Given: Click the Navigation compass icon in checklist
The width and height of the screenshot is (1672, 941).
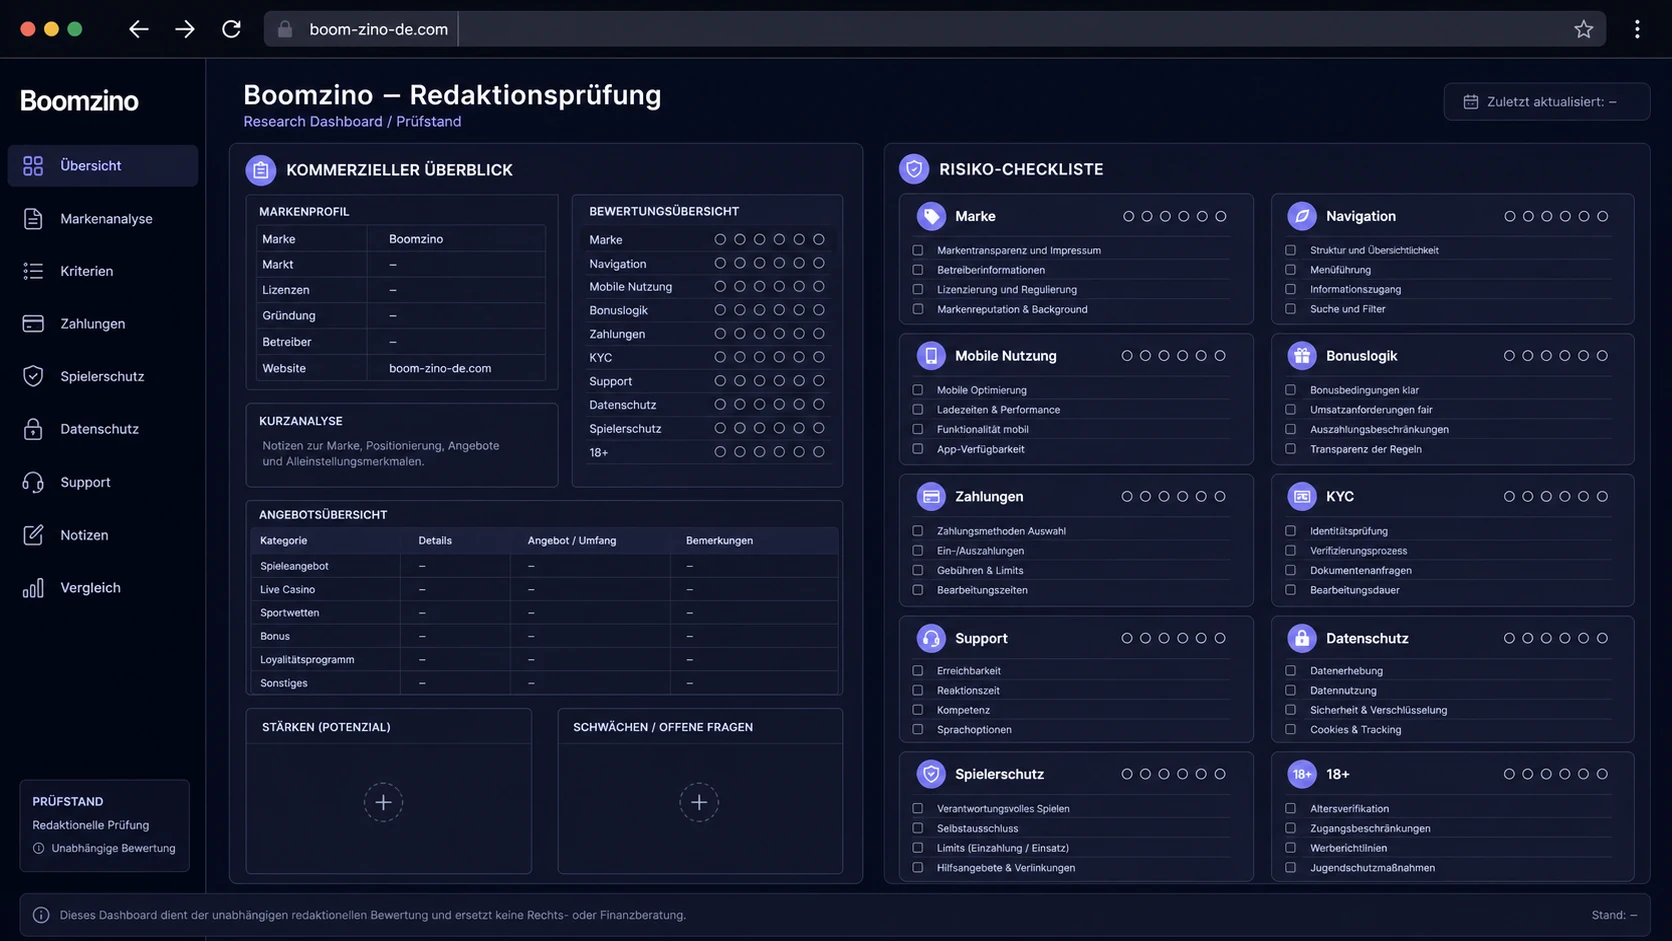Looking at the screenshot, I should pyautogui.click(x=1302, y=216).
